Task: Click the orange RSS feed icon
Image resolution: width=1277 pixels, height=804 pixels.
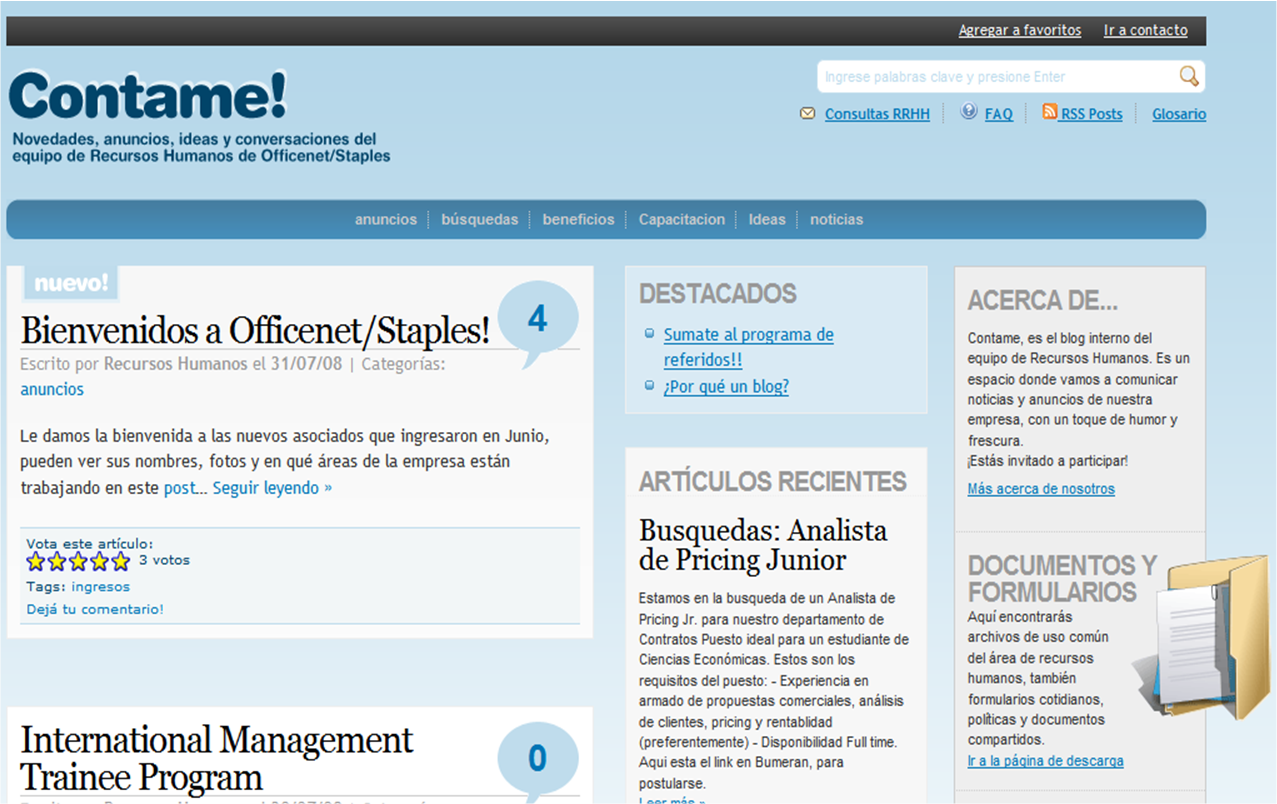Action: 1049,112
